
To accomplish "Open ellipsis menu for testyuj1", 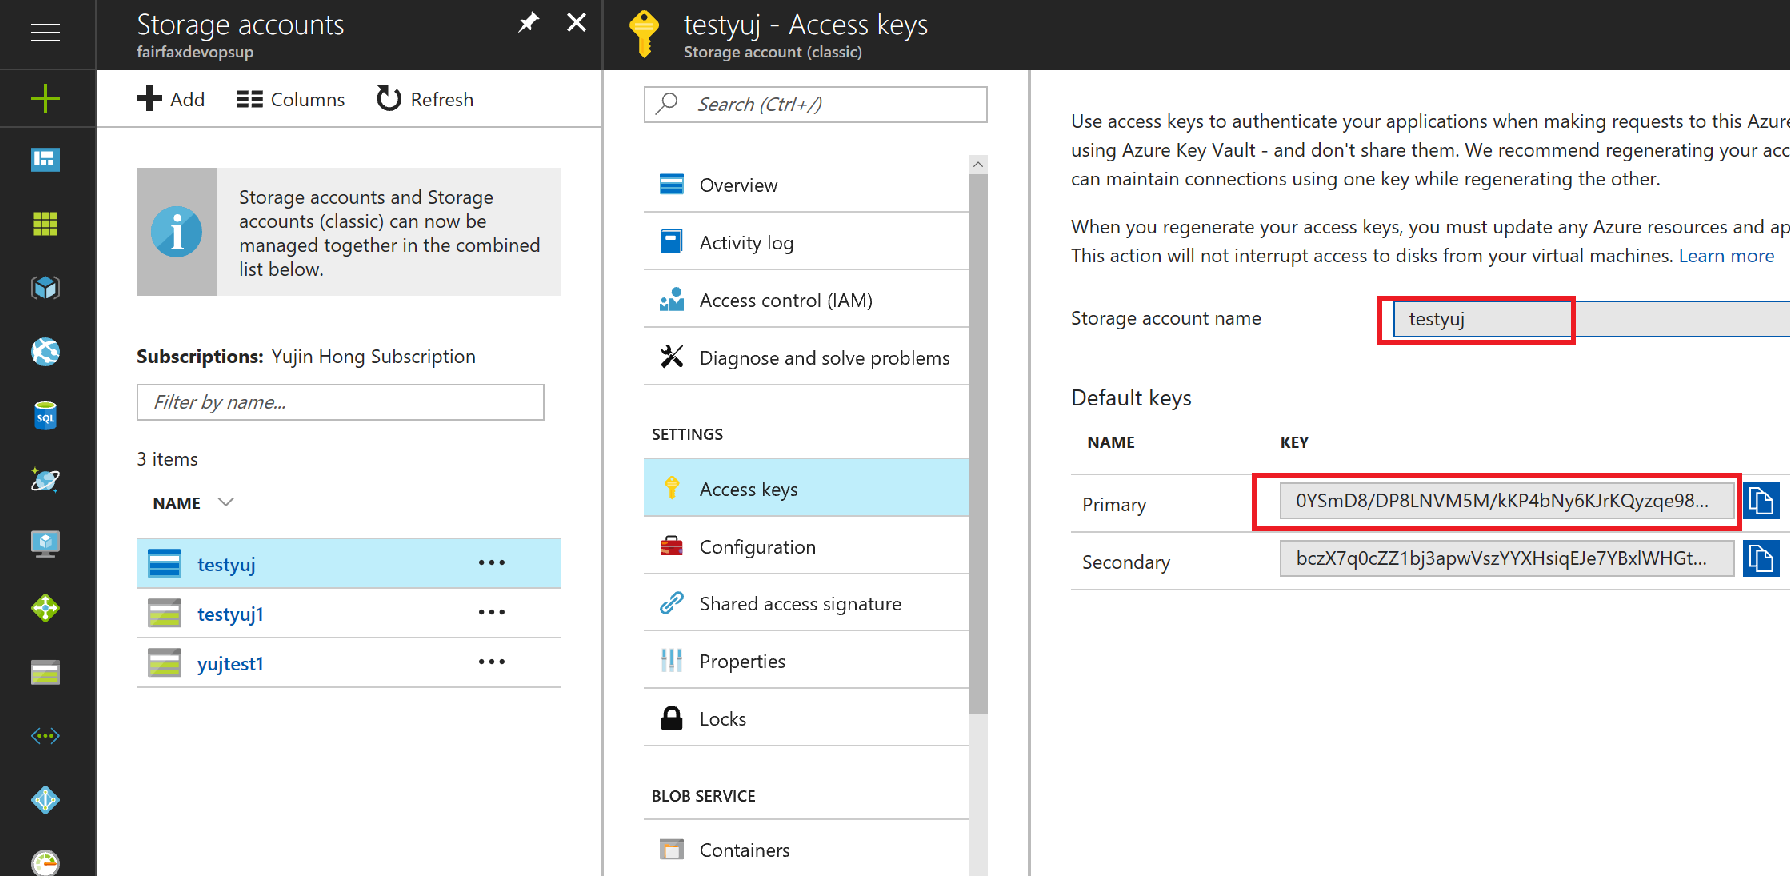I will click(x=492, y=612).
